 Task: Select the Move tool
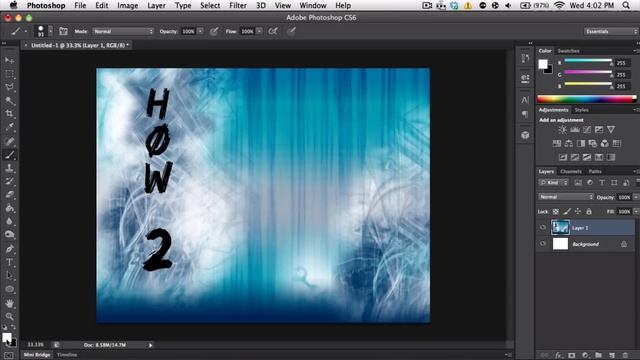coord(9,60)
